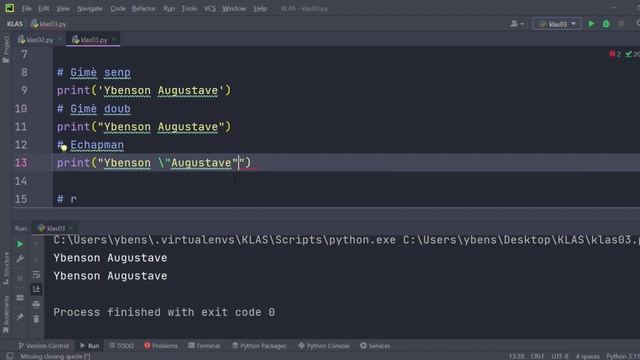Image resolution: width=640 pixels, height=360 pixels.
Task: Click the green Run button in top toolbar
Action: coord(591,24)
